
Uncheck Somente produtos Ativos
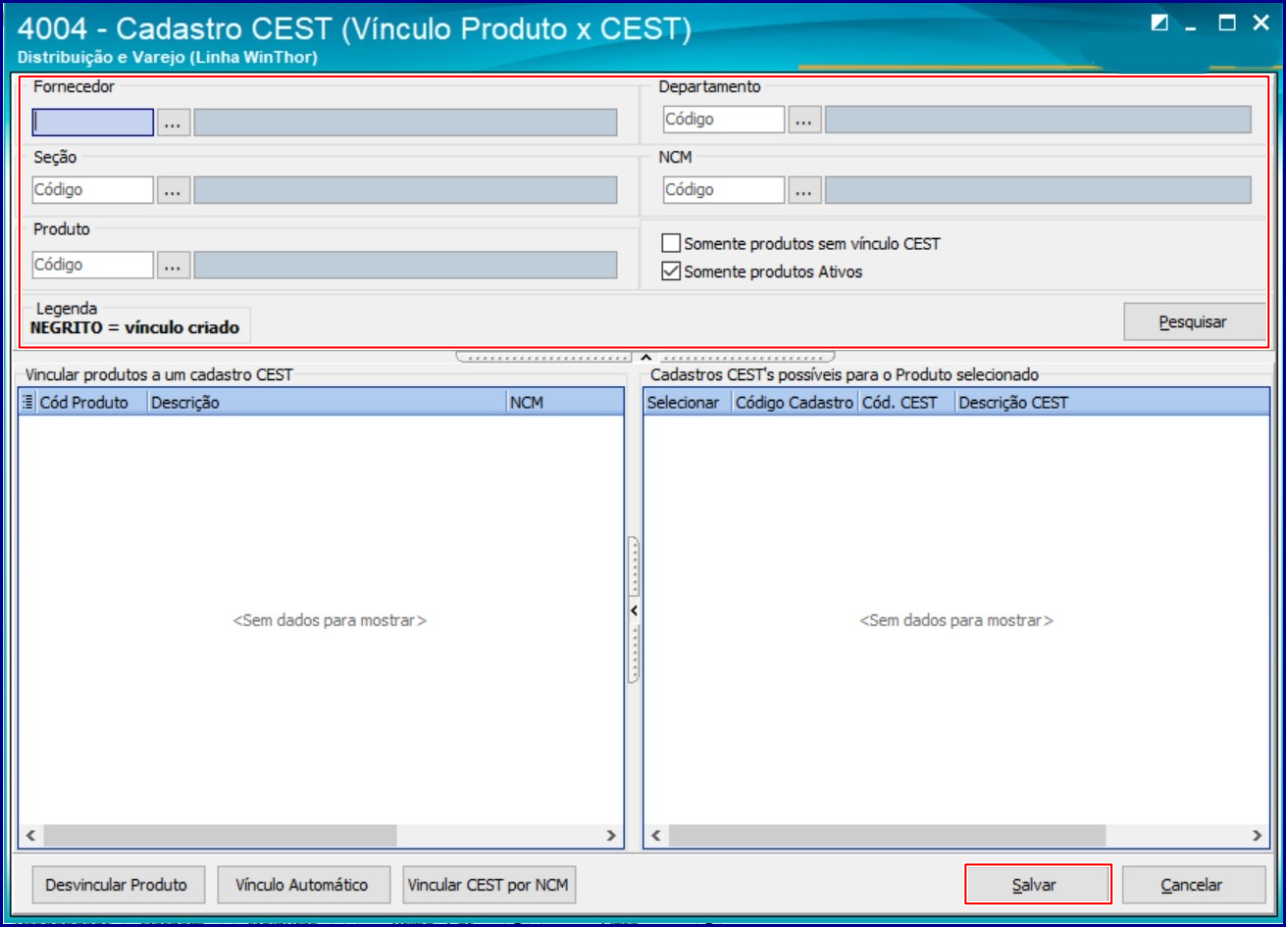tap(671, 271)
